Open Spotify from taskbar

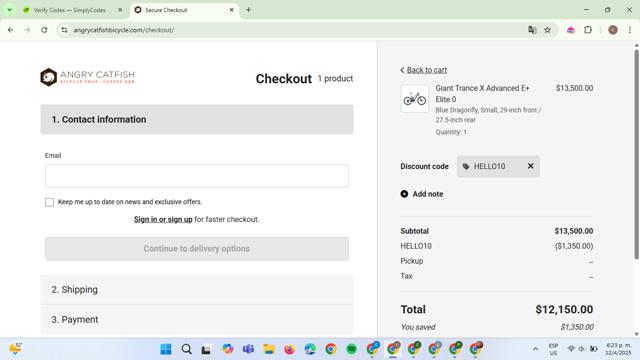[351, 349]
